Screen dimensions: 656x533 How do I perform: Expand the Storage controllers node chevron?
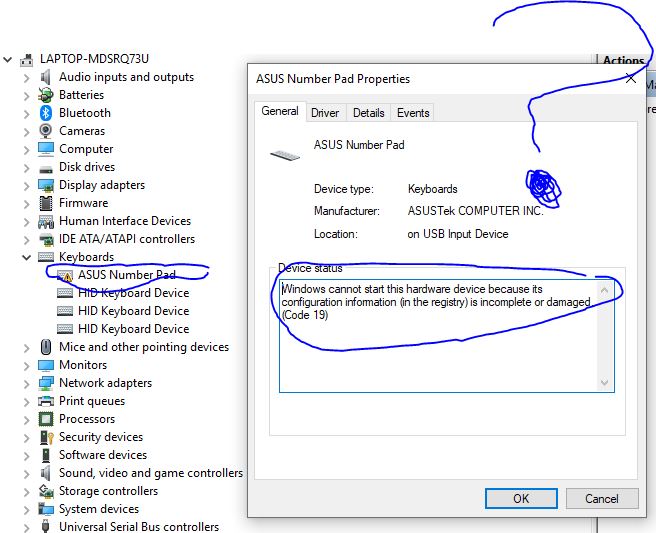pos(26,492)
